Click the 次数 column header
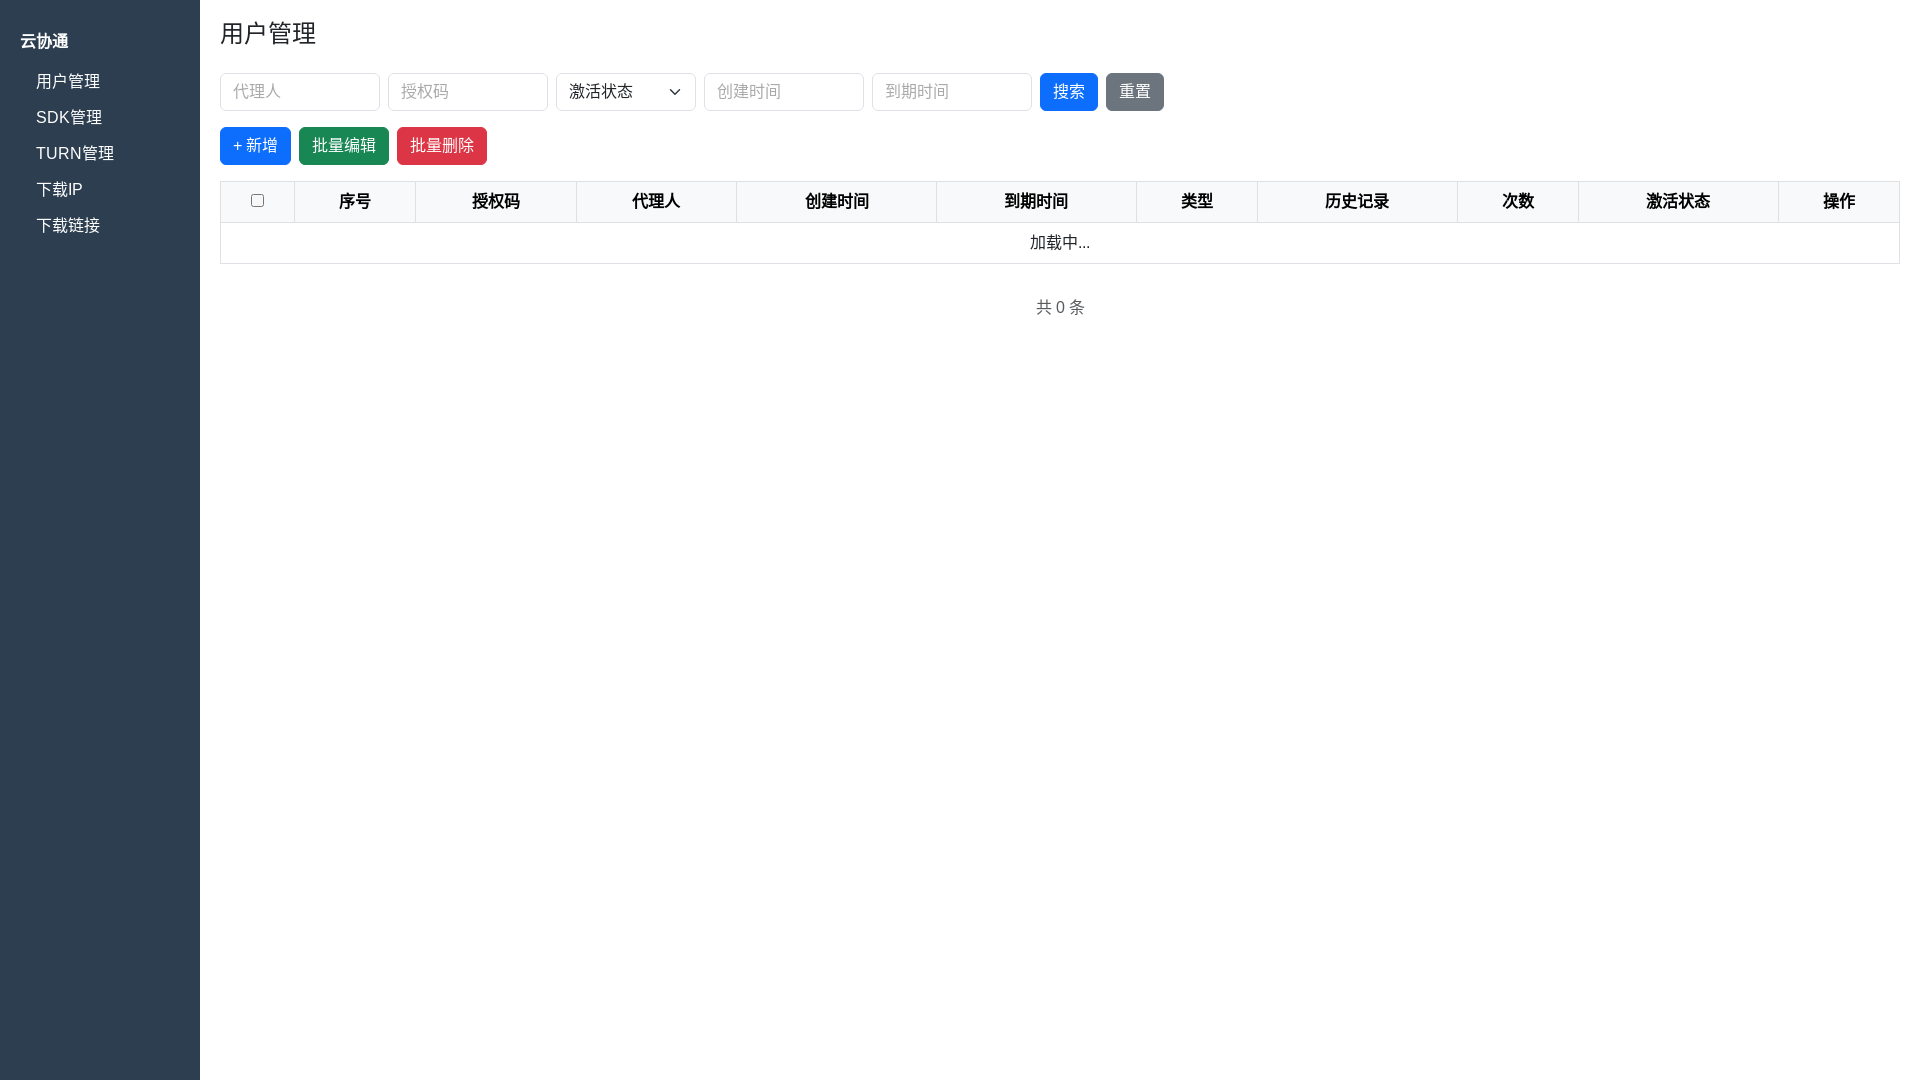 pos(1518,202)
